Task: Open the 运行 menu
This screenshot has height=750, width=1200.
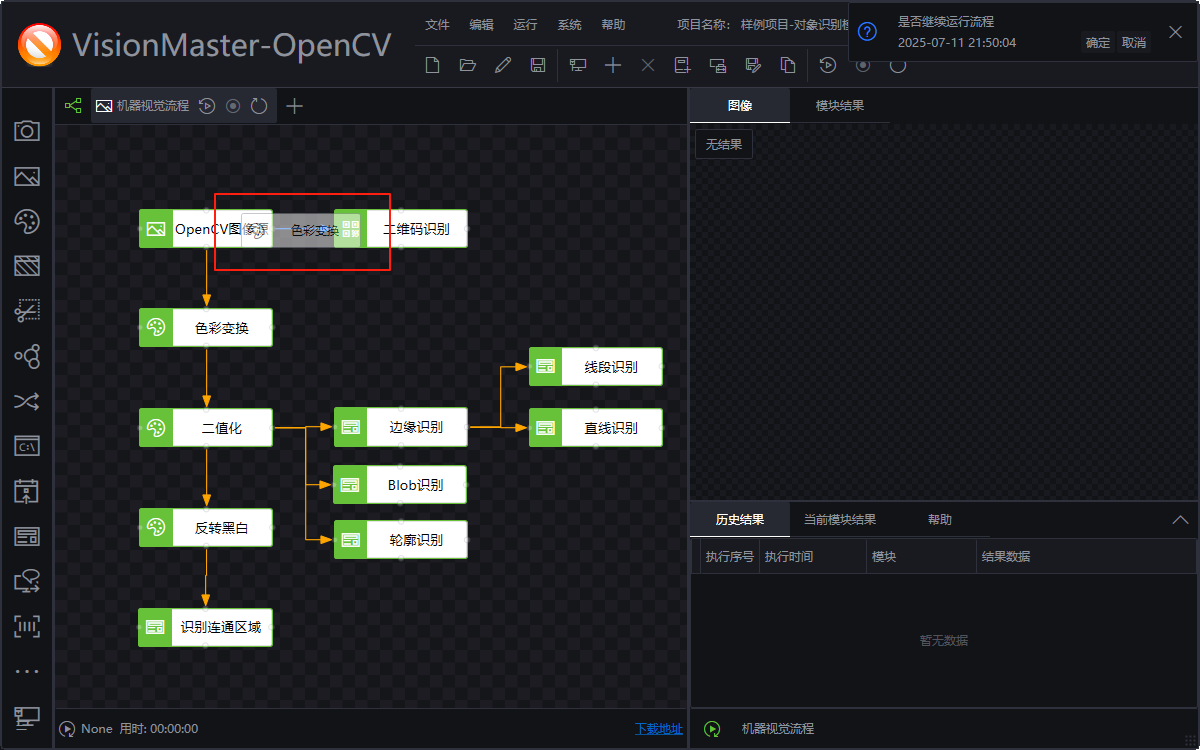Action: [525, 24]
